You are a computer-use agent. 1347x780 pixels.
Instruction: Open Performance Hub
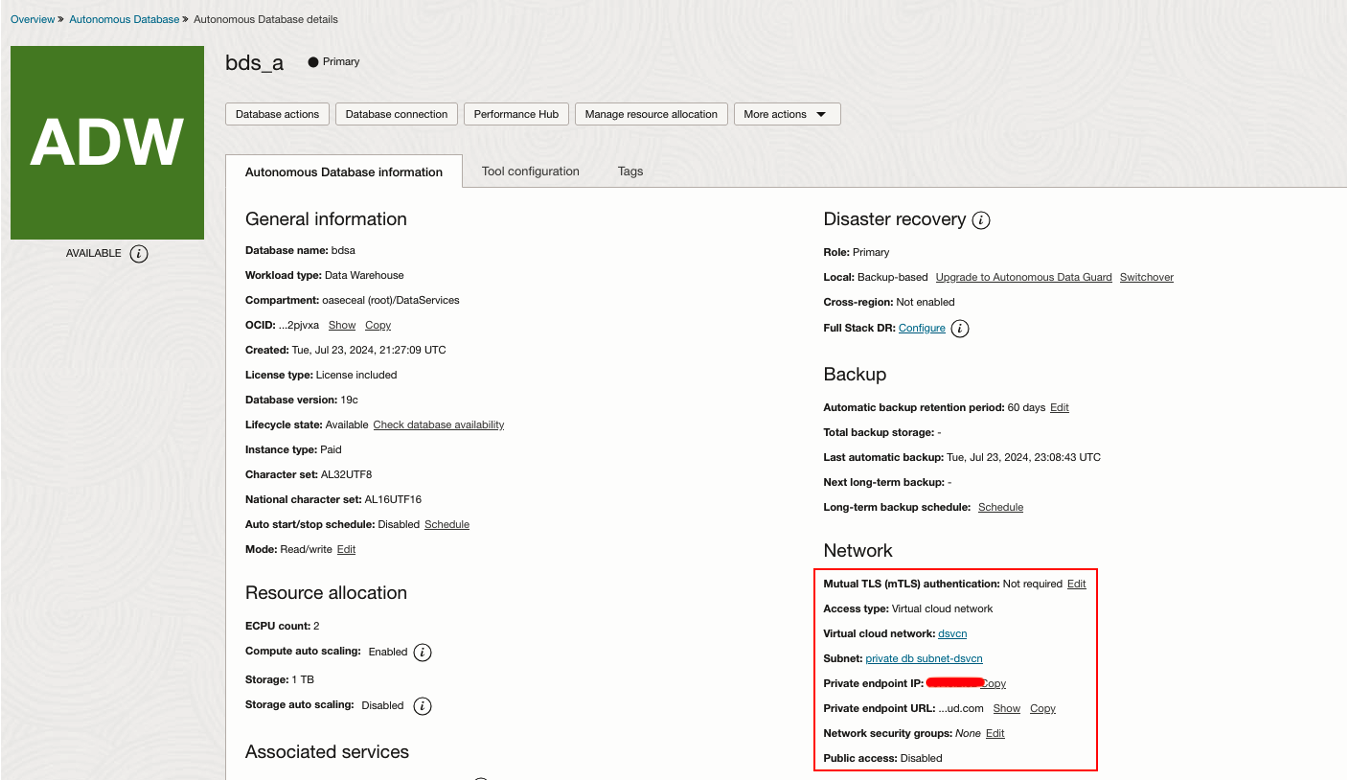(x=516, y=114)
